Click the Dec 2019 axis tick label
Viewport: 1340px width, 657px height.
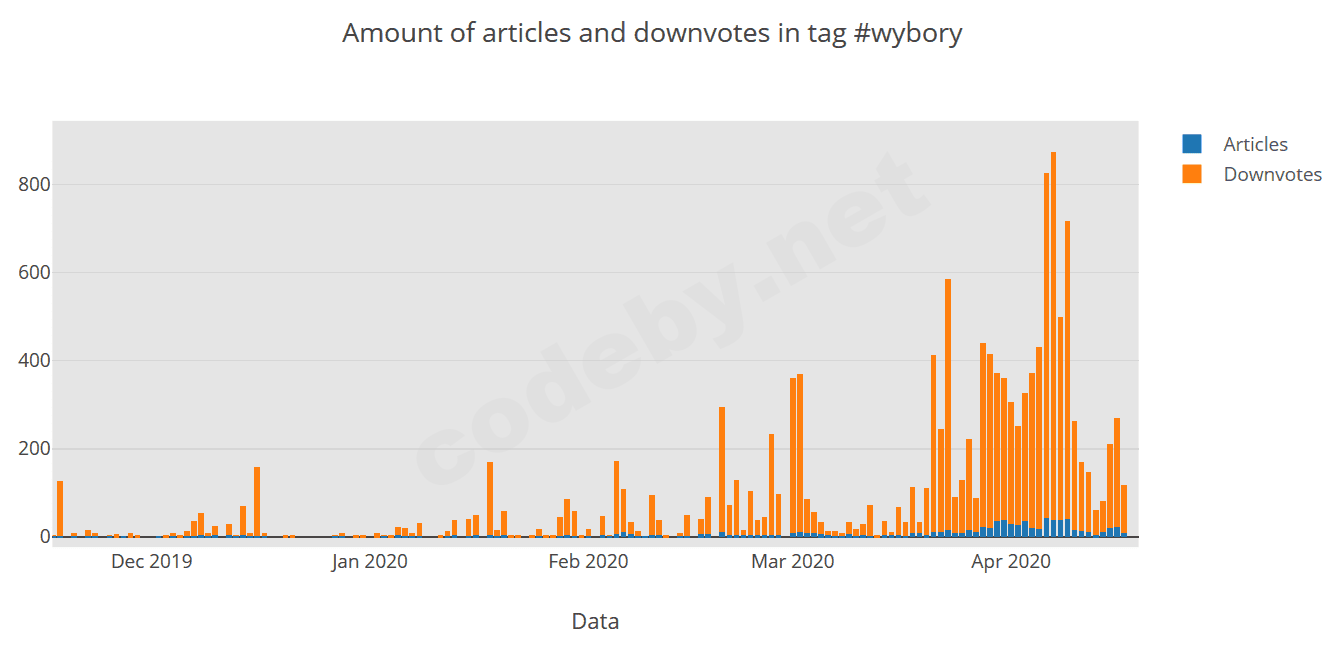[x=152, y=561]
